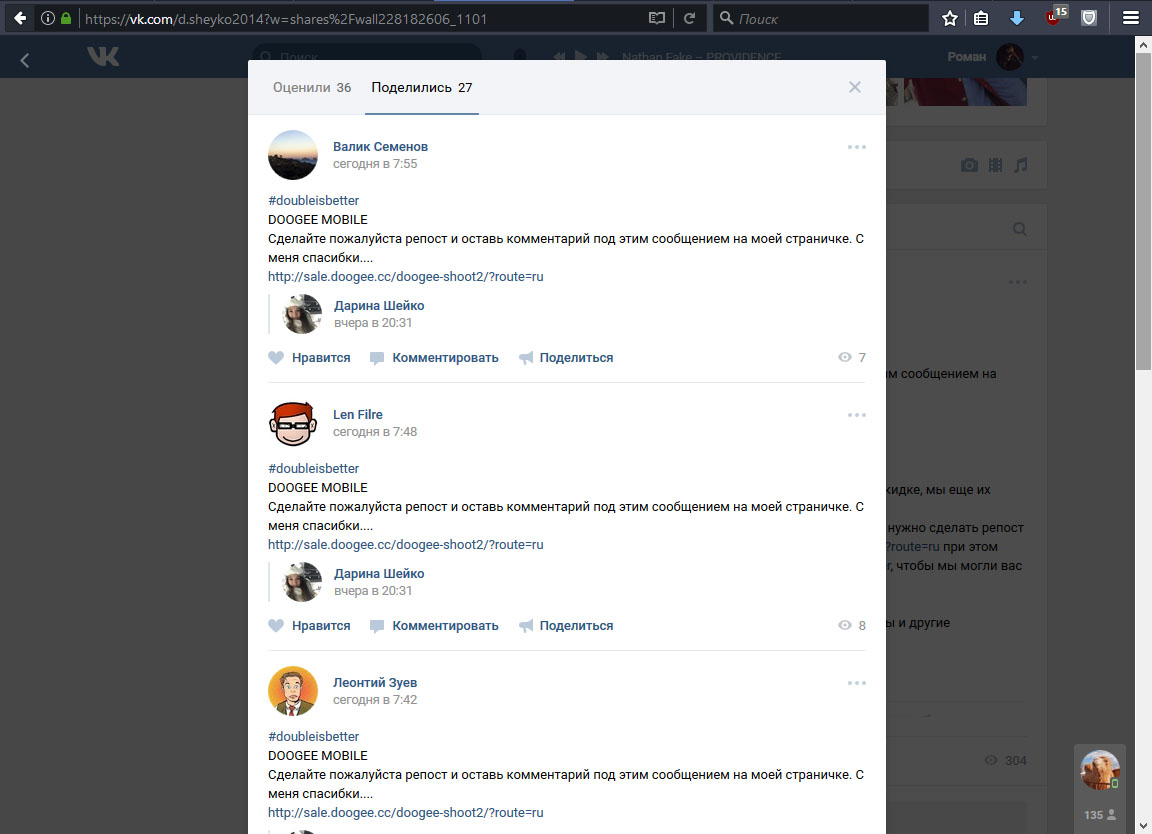The width and height of the screenshot is (1152, 834).
Task: Open the Len Filre cartoon avatar
Action: pos(292,423)
